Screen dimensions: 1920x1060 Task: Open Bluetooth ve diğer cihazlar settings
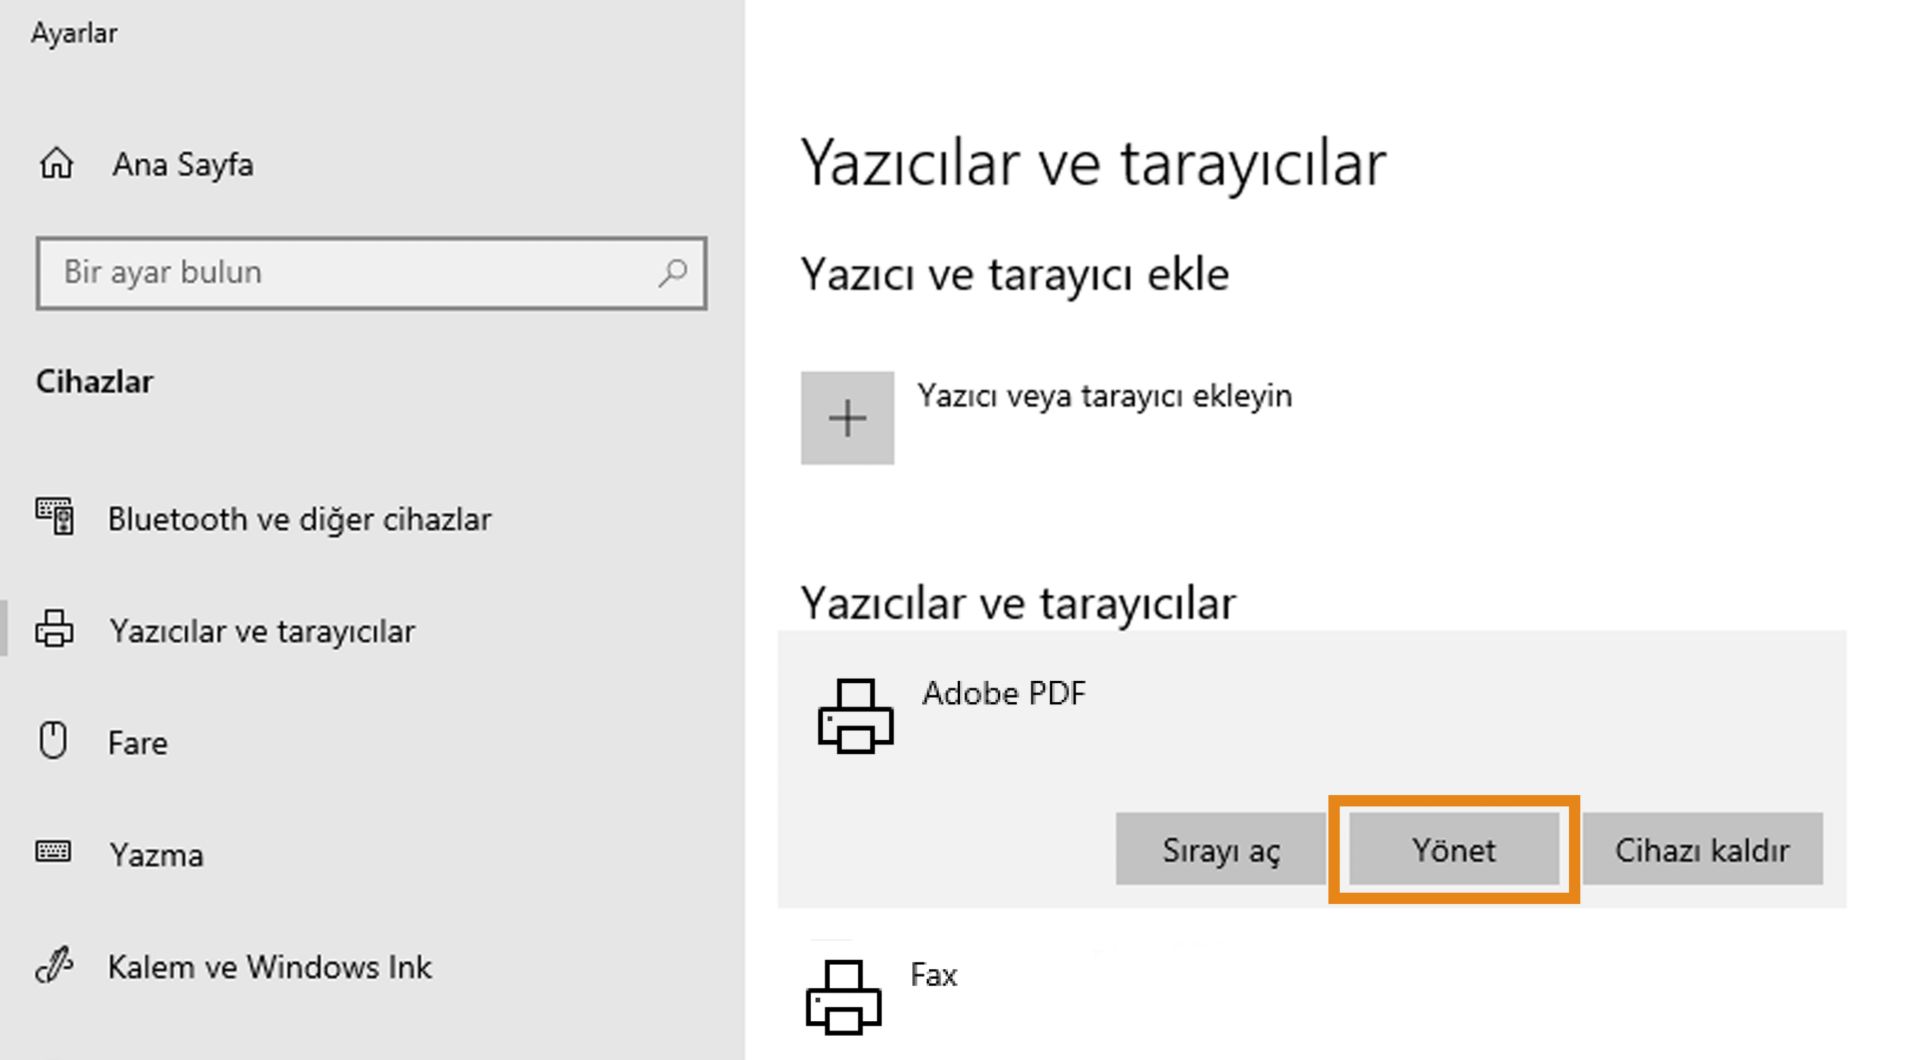pyautogui.click(x=299, y=518)
